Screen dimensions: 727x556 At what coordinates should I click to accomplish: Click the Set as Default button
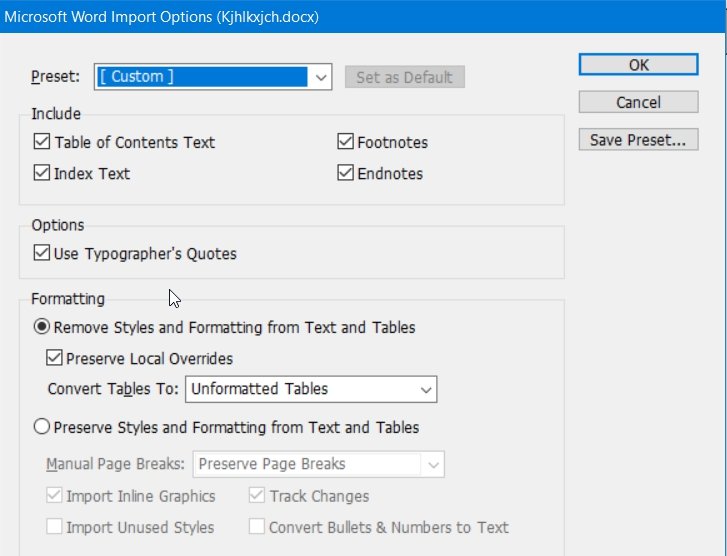click(x=404, y=77)
